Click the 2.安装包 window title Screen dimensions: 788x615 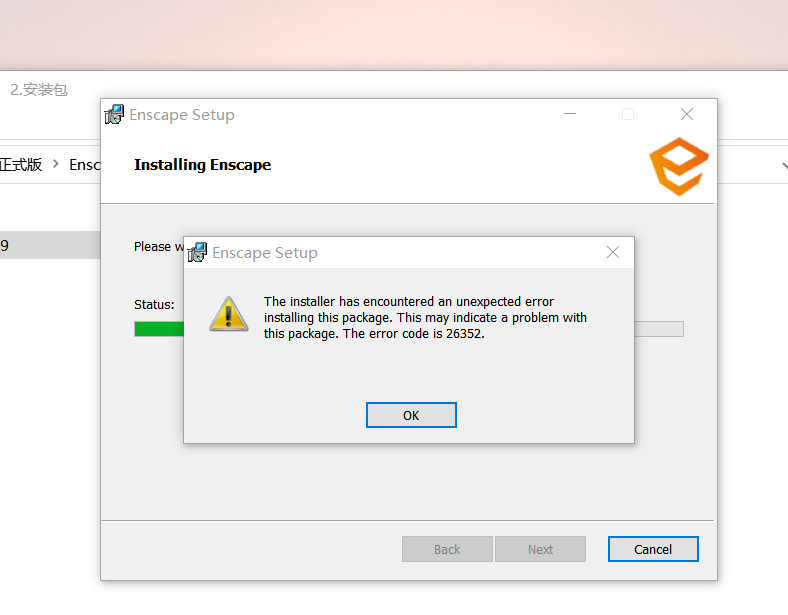[39, 90]
